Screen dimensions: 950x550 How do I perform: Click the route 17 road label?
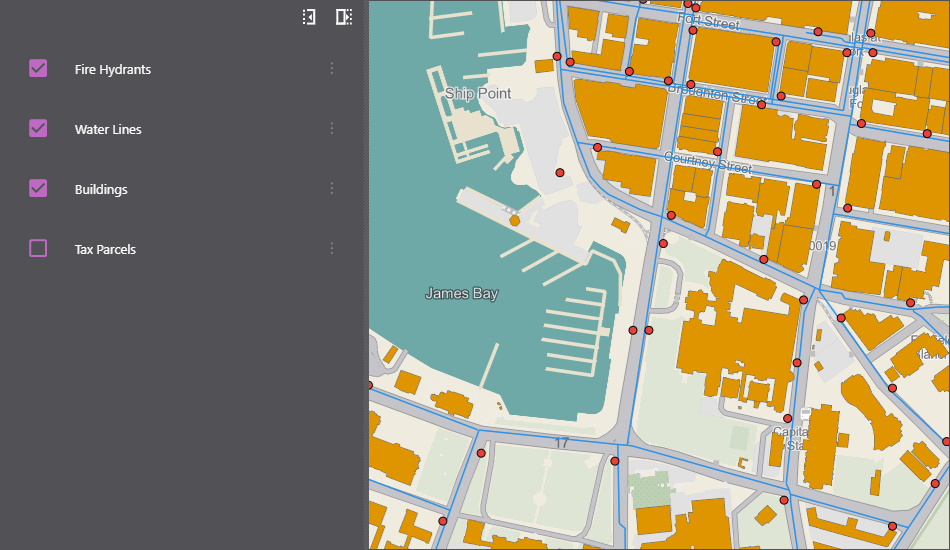[x=561, y=442]
